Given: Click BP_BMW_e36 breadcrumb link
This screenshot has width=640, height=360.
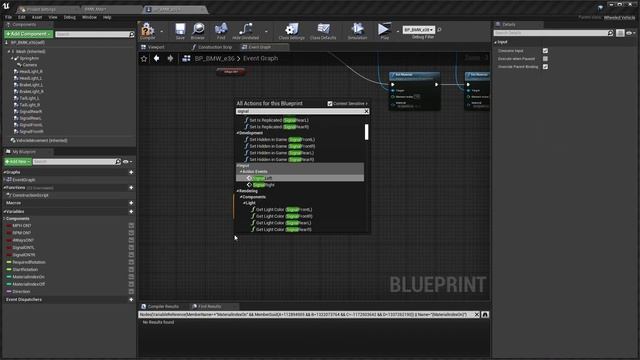Looking at the screenshot, I should 214,59.
